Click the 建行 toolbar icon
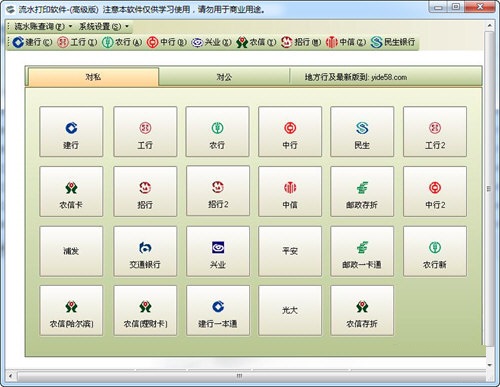This screenshot has width=500, height=387. [x=32, y=42]
